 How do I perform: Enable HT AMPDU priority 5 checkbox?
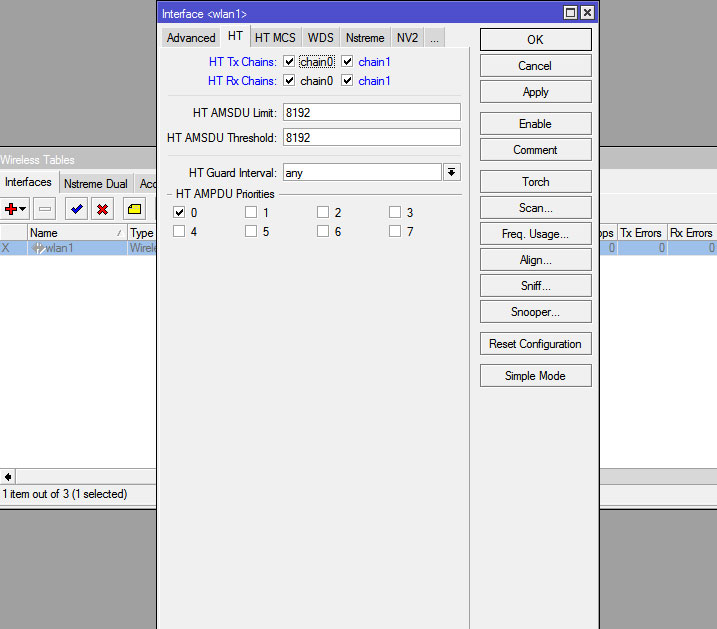251,232
